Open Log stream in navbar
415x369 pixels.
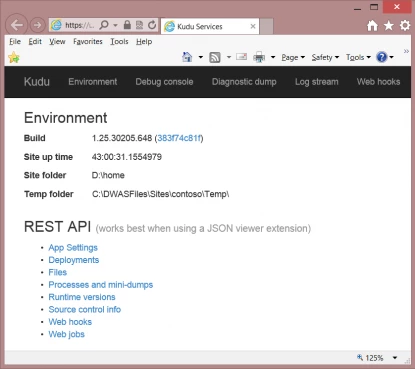click(x=317, y=82)
